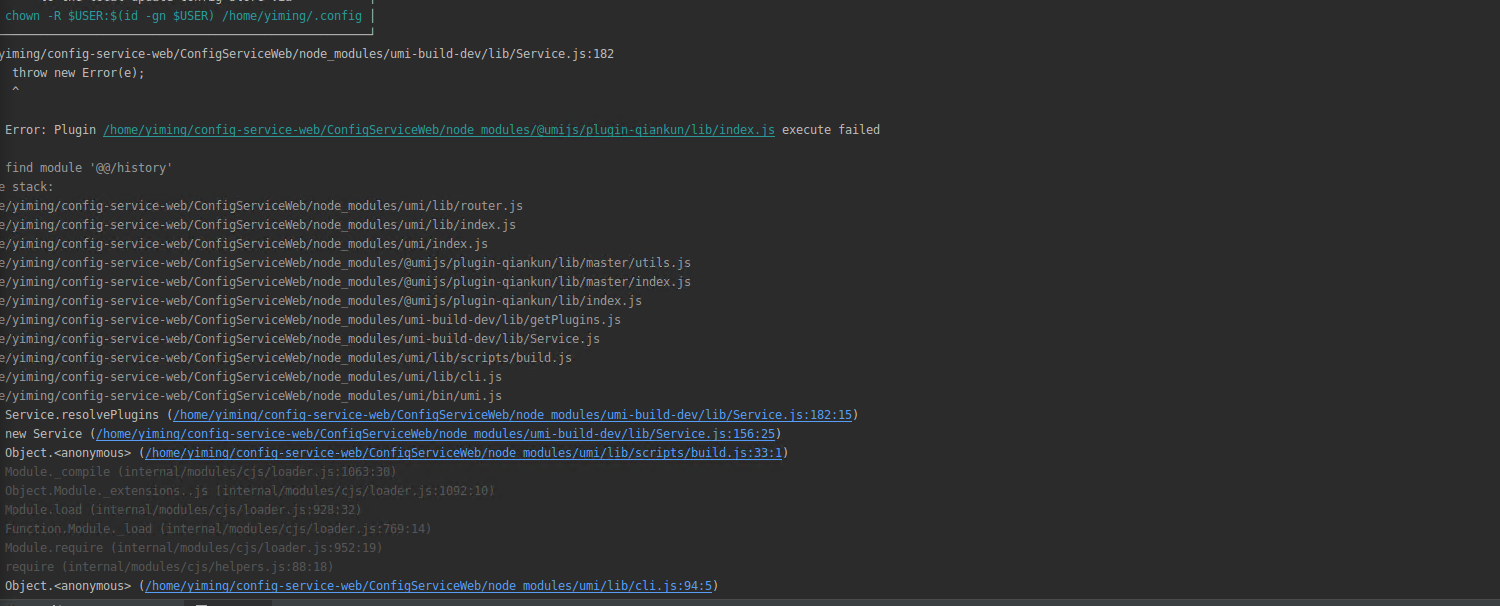This screenshot has height=606, width=1500.
Task: Click the stack line ending in node_modules/umi/index.js
Action: point(244,244)
